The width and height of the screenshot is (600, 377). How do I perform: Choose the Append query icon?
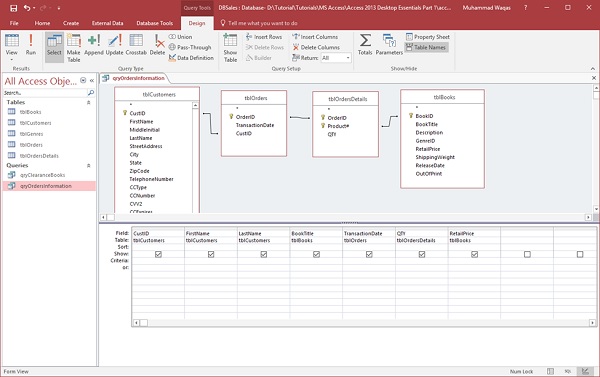(94, 45)
